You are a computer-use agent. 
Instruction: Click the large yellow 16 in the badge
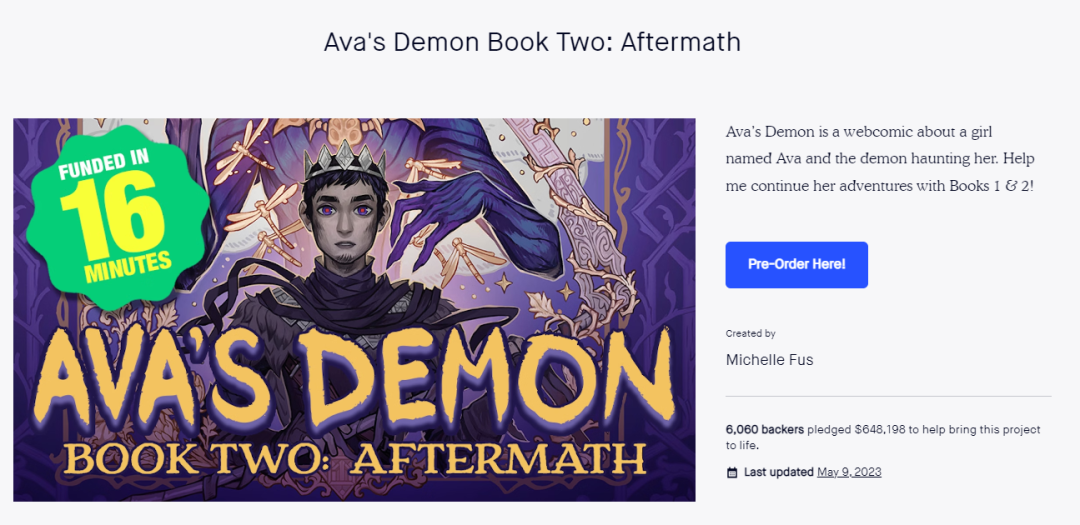tap(112, 216)
